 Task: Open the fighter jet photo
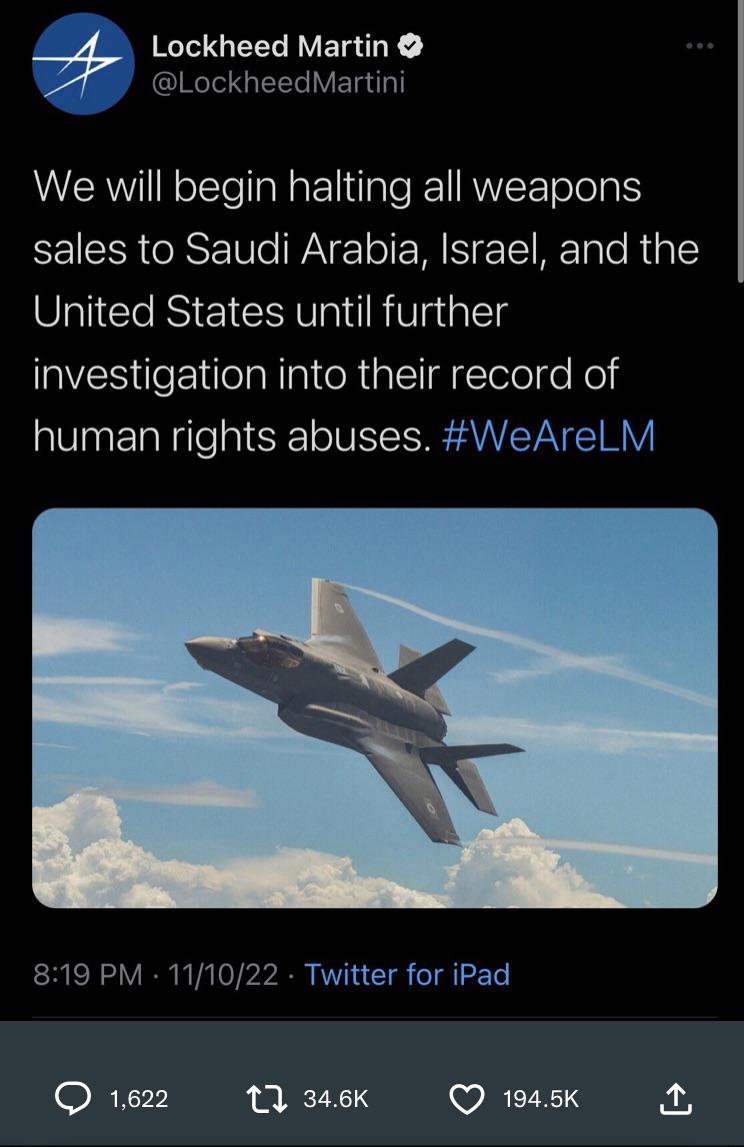374,707
